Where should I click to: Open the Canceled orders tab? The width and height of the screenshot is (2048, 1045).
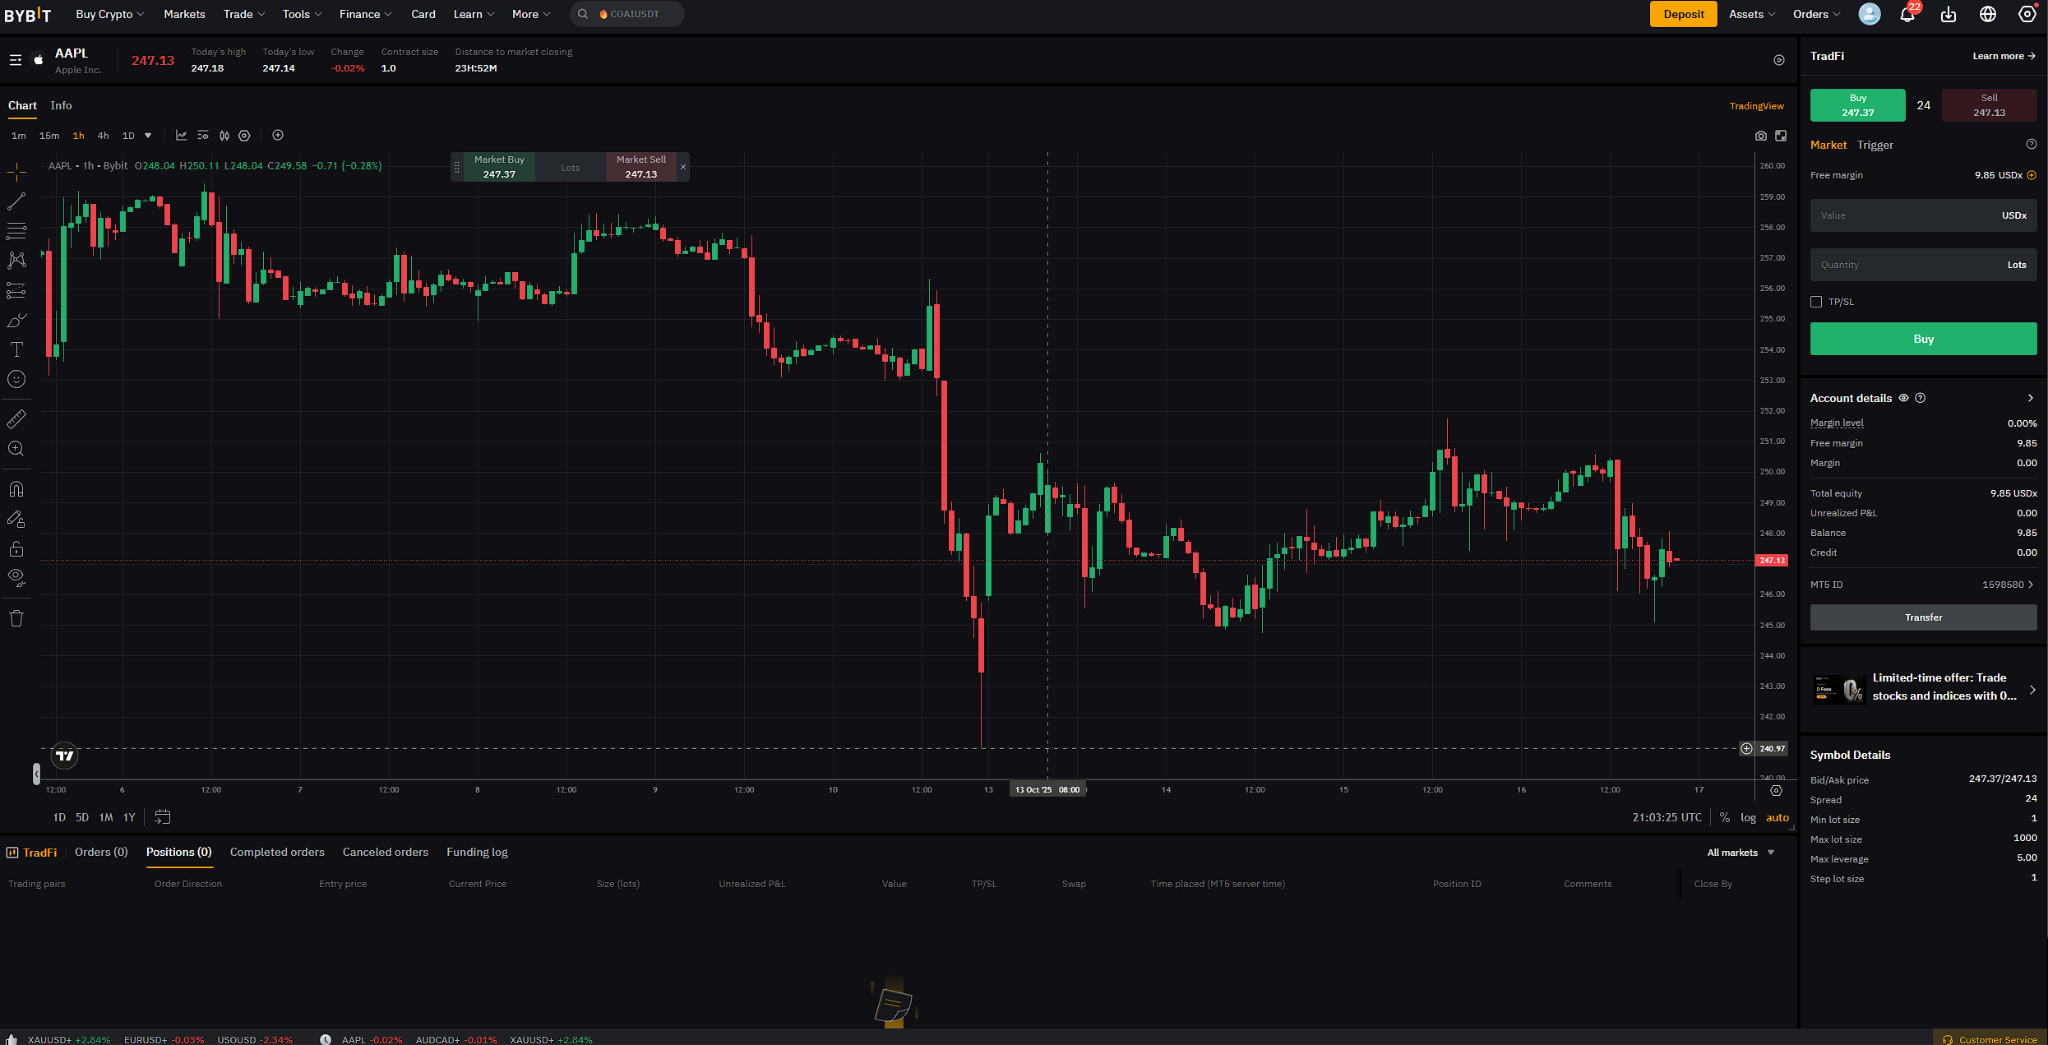point(385,852)
